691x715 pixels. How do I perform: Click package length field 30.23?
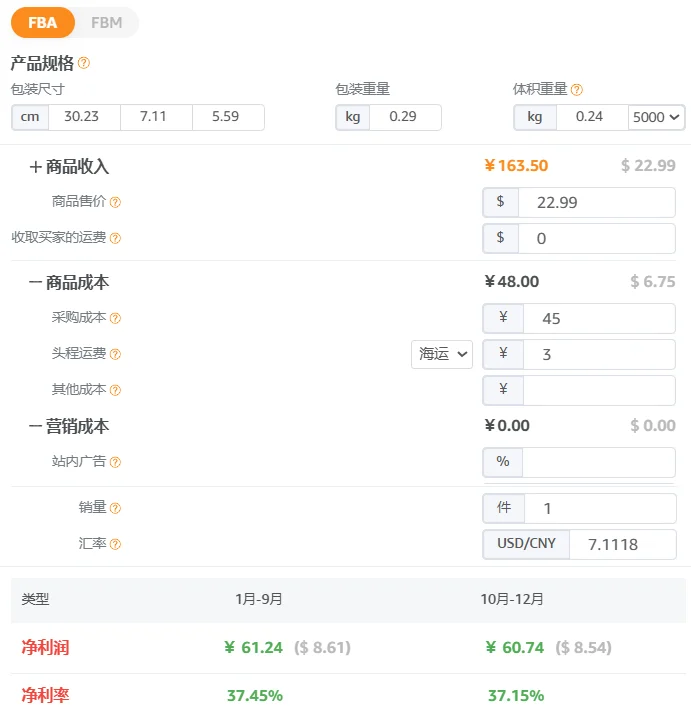[x=84, y=117]
